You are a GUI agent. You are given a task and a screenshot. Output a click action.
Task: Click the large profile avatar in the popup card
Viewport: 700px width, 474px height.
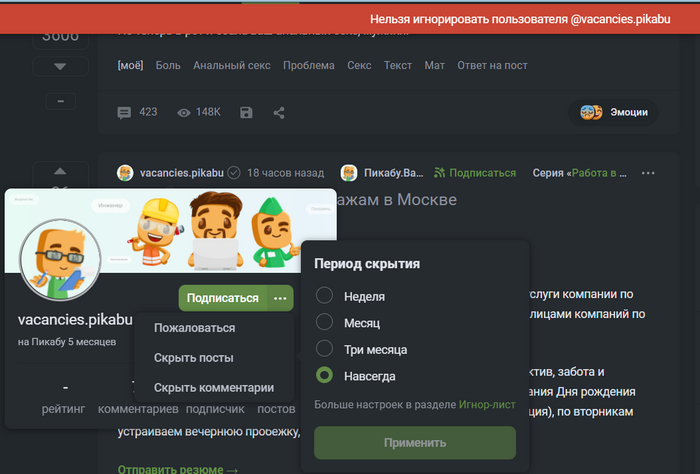click(x=60, y=260)
